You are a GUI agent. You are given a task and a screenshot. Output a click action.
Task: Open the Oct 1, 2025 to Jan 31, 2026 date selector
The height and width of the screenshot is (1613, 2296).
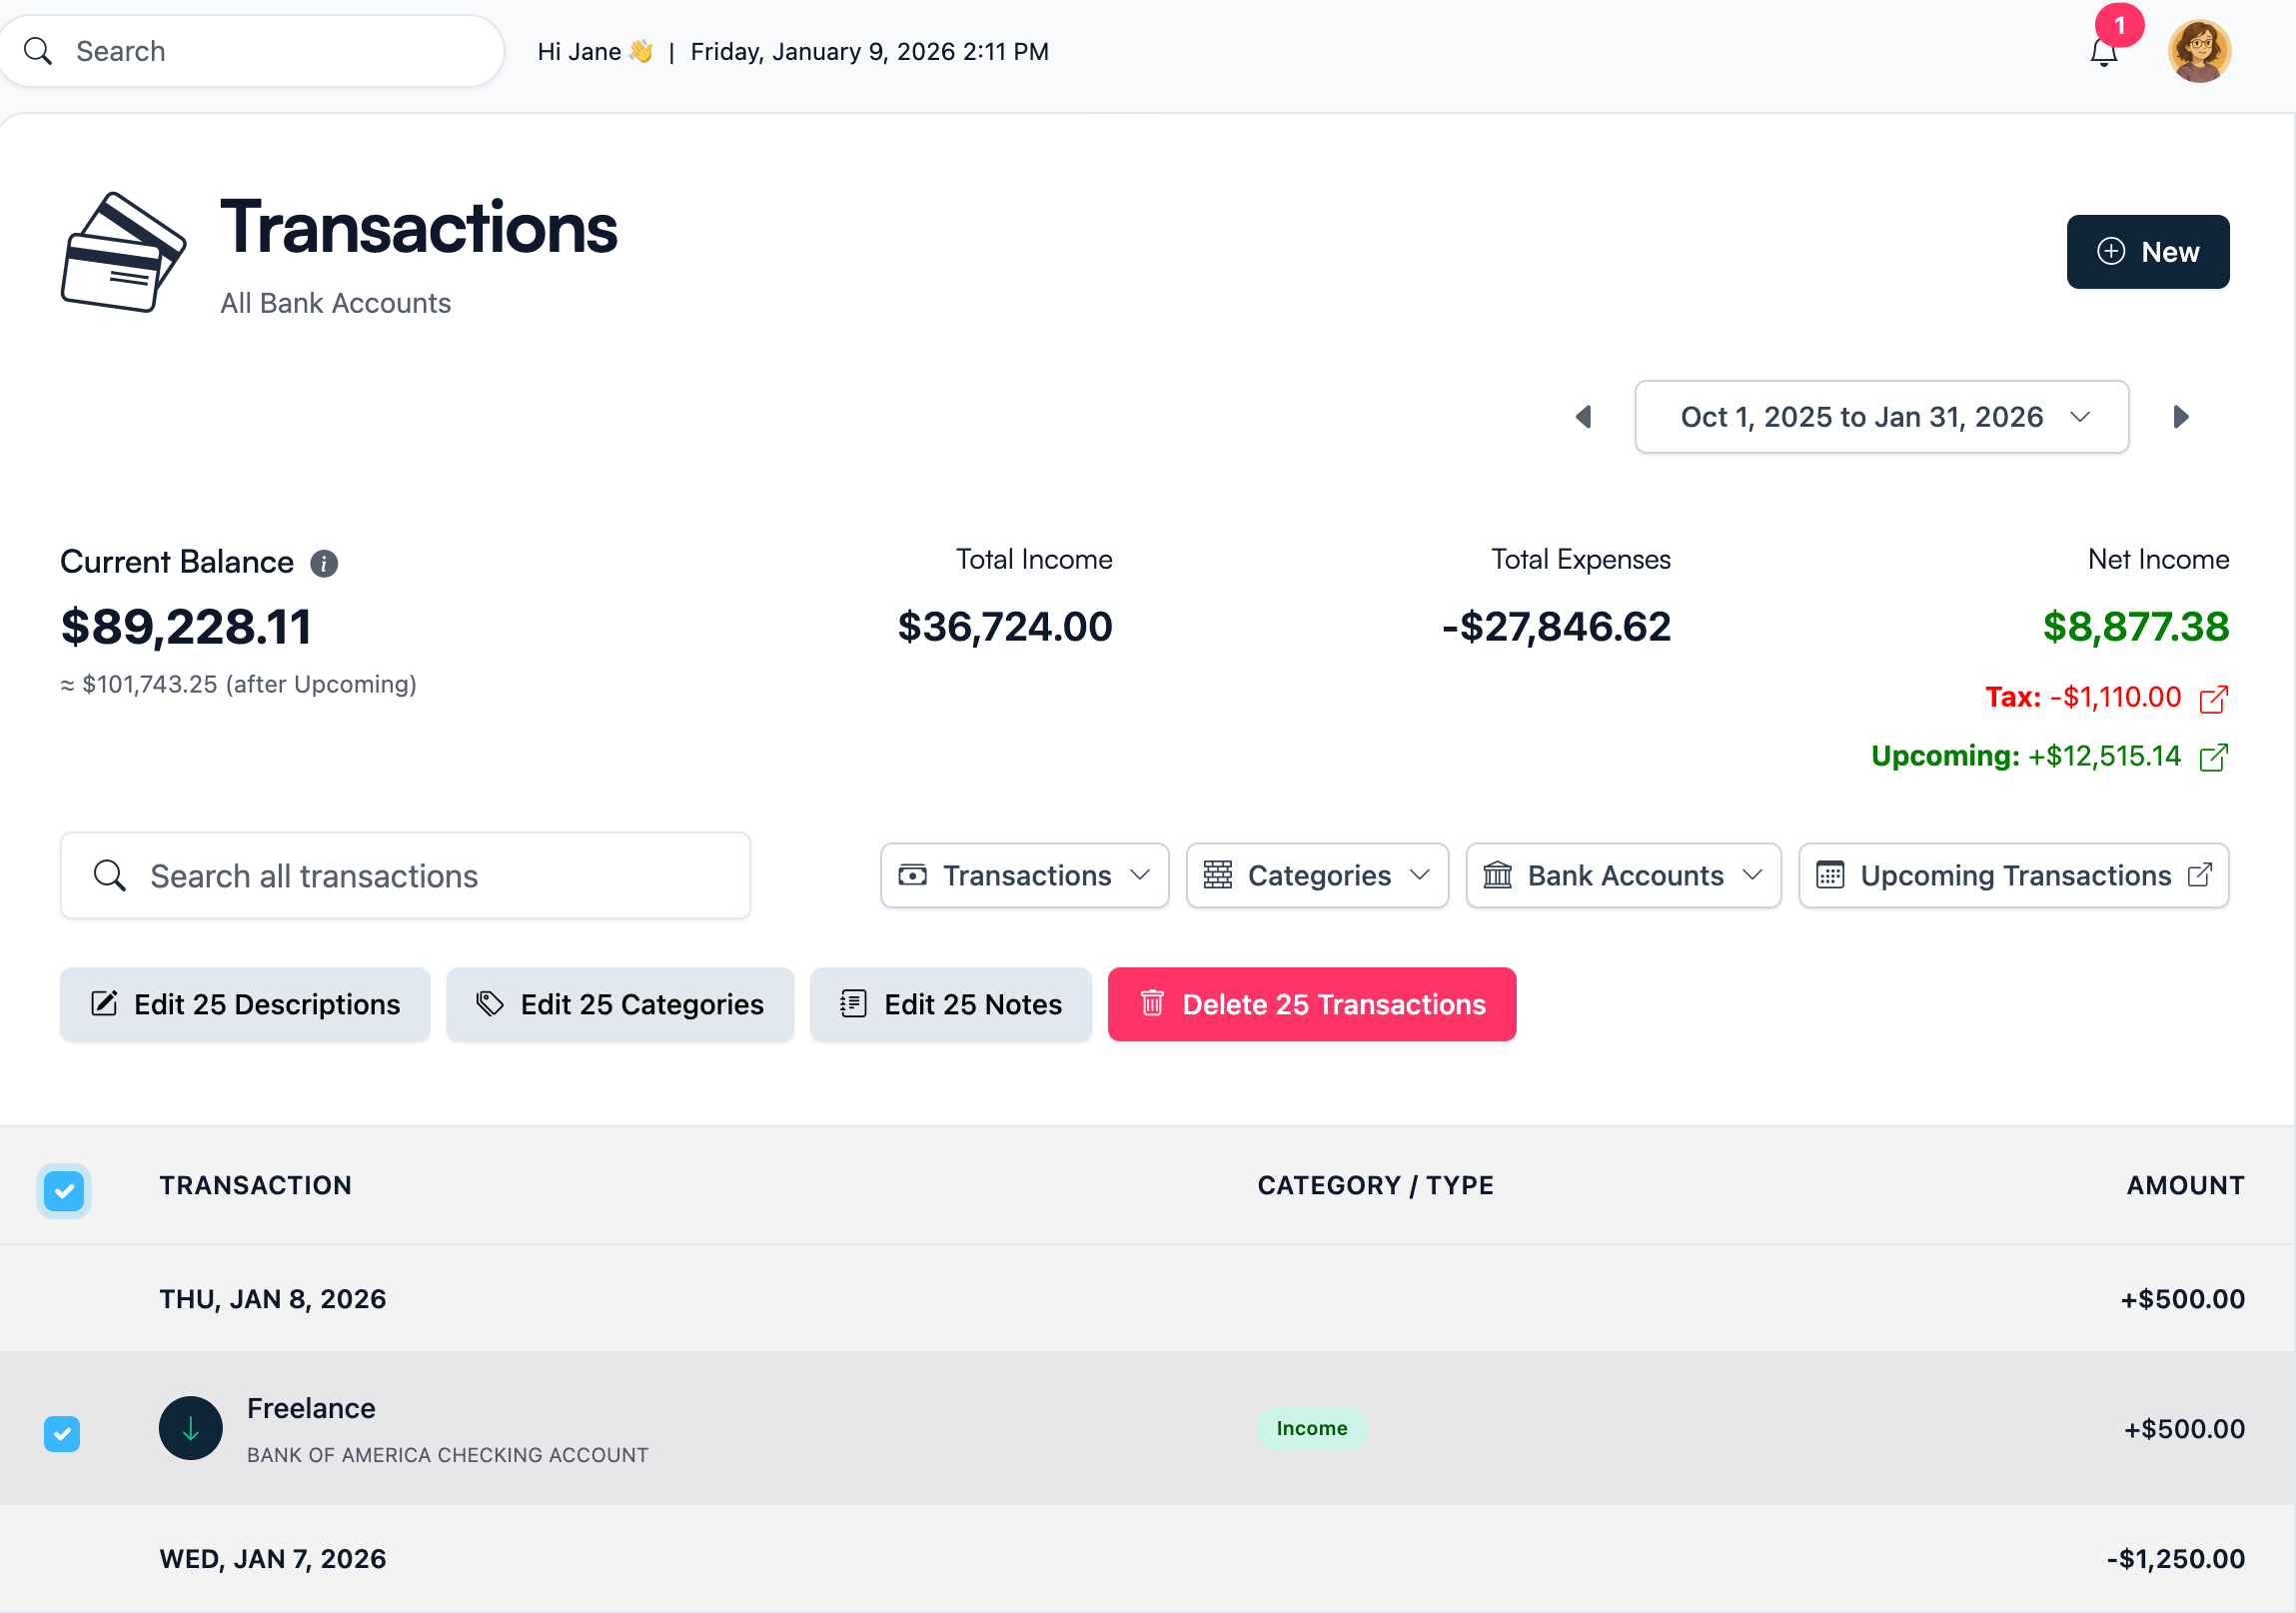tap(1881, 417)
